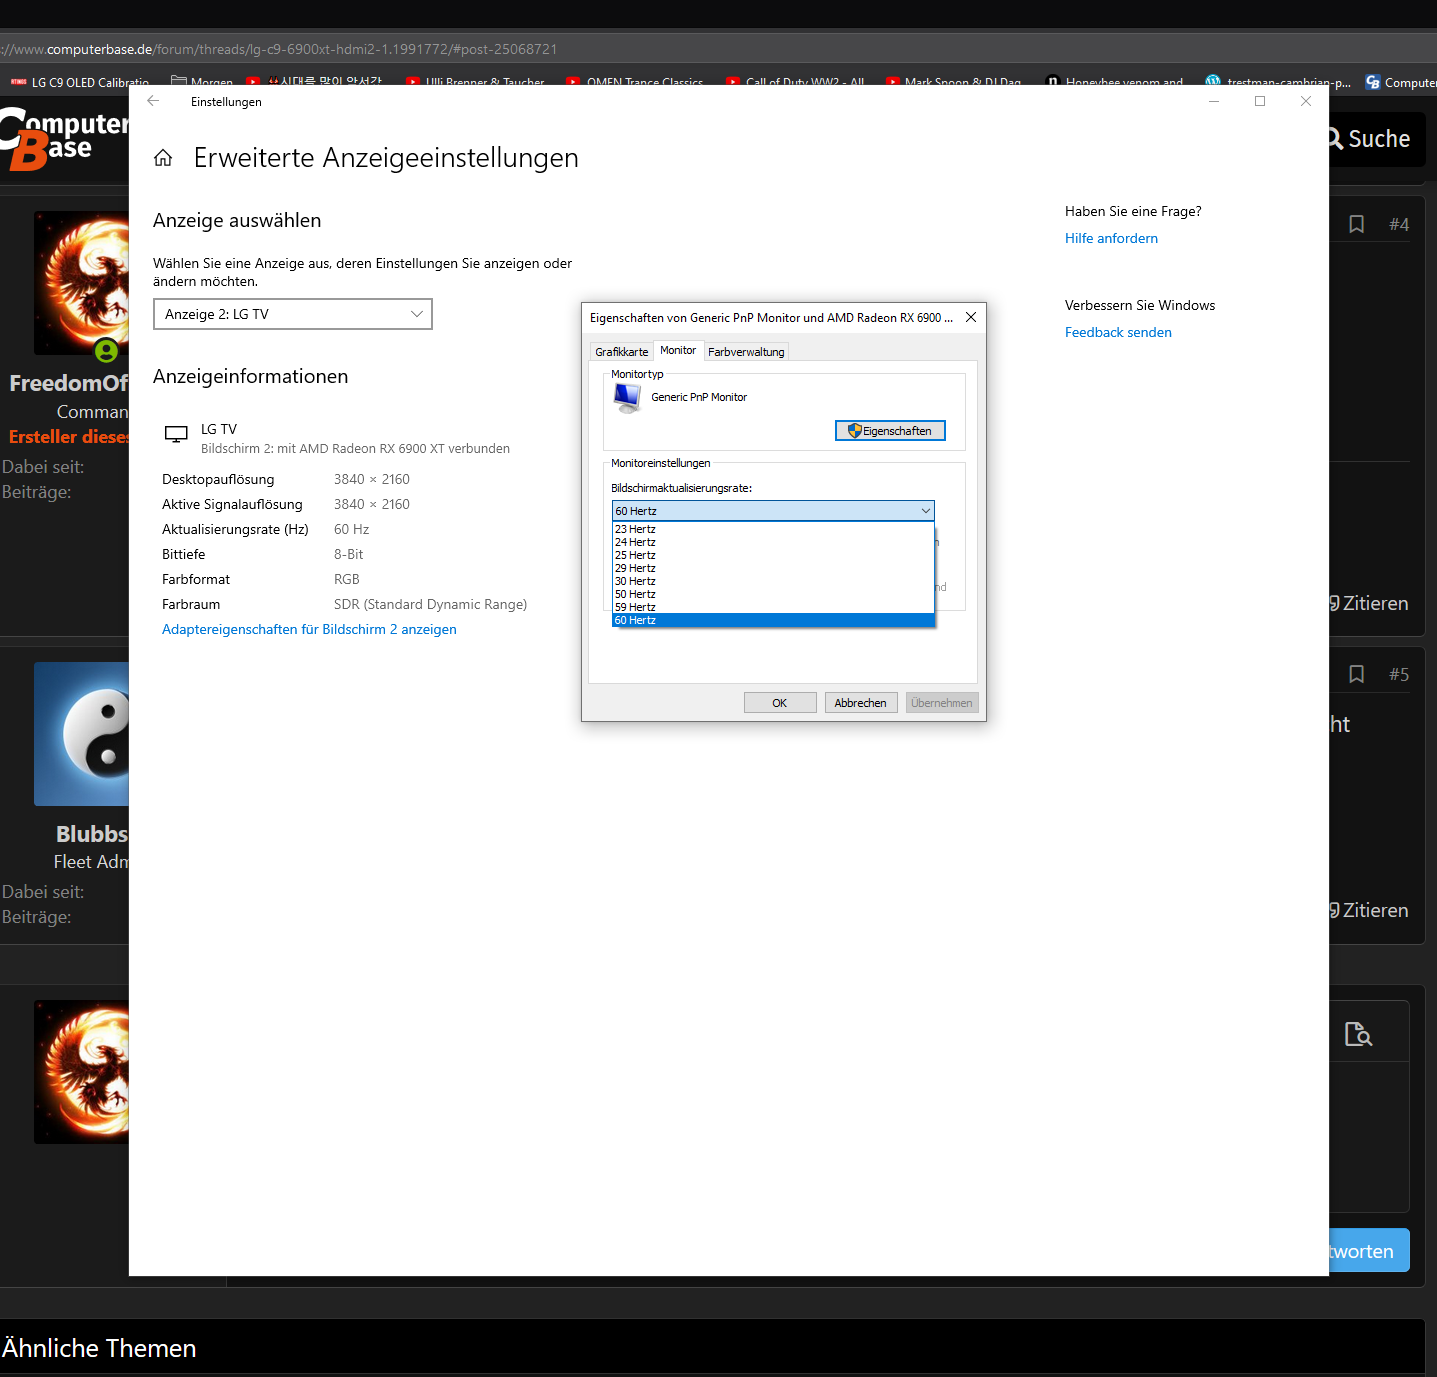1437x1377 pixels.
Task: Click the browser address bar URL
Action: 280,49
